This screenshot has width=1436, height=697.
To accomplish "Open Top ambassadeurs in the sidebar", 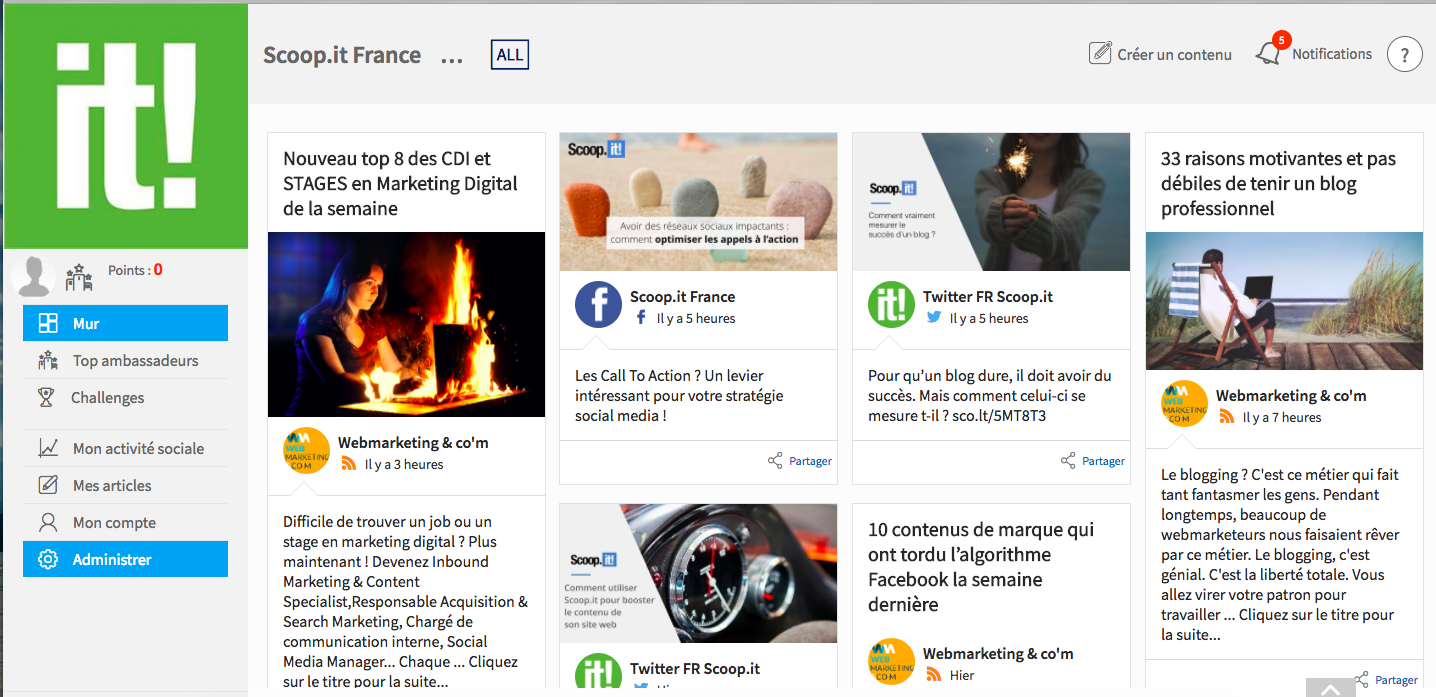I will pos(125,360).
